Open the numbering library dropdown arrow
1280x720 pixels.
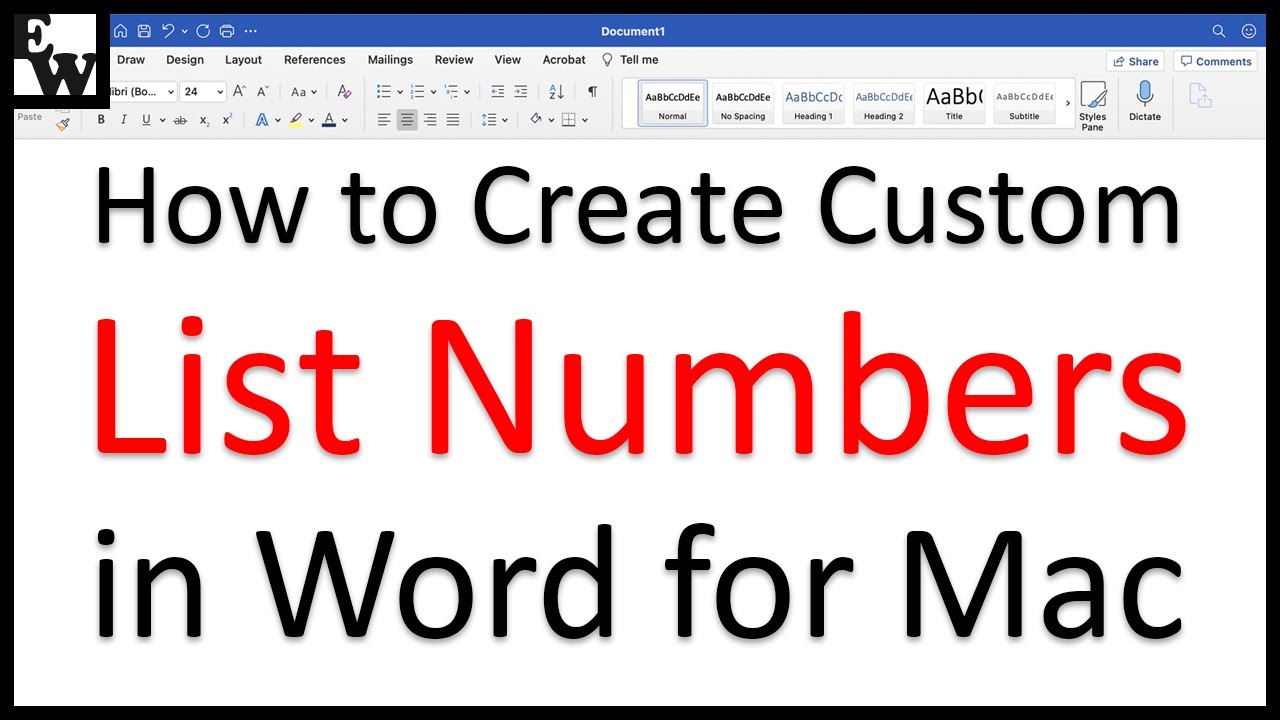(433, 93)
